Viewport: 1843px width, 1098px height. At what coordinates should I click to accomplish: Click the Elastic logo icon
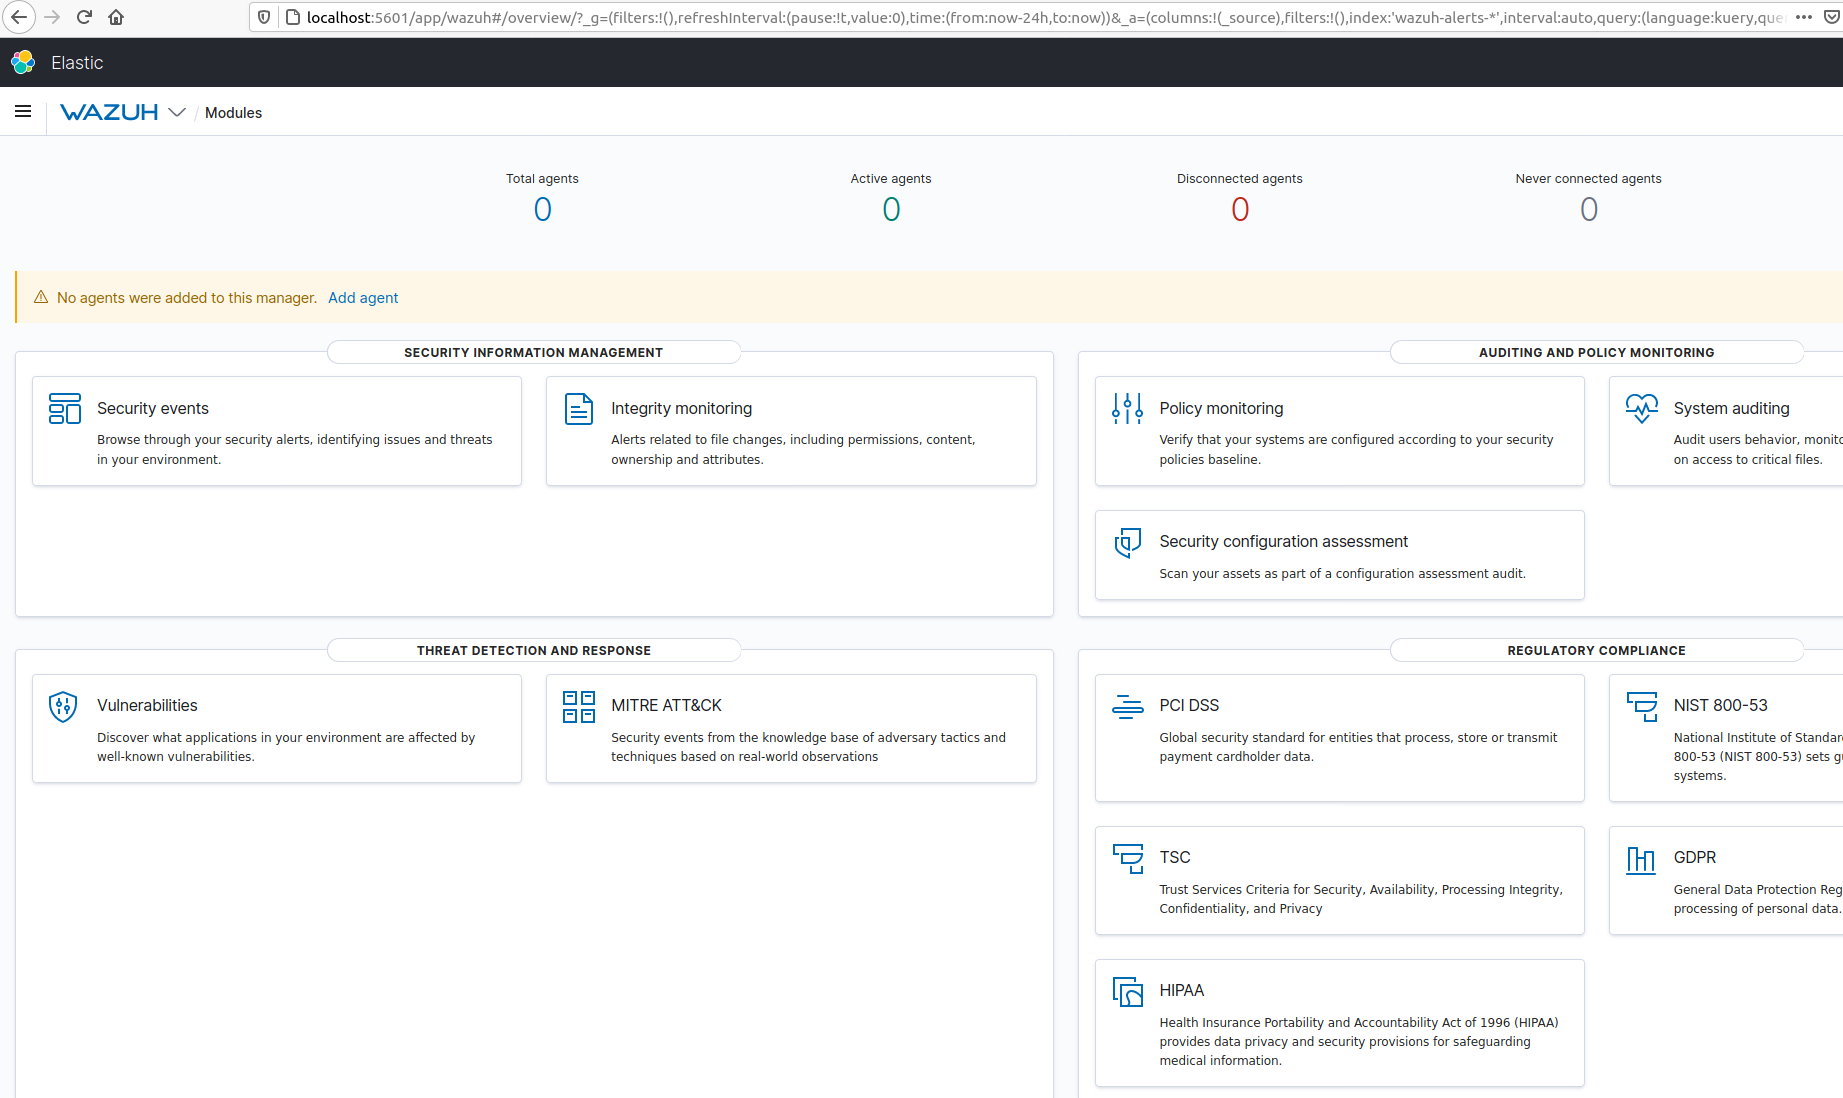click(23, 62)
